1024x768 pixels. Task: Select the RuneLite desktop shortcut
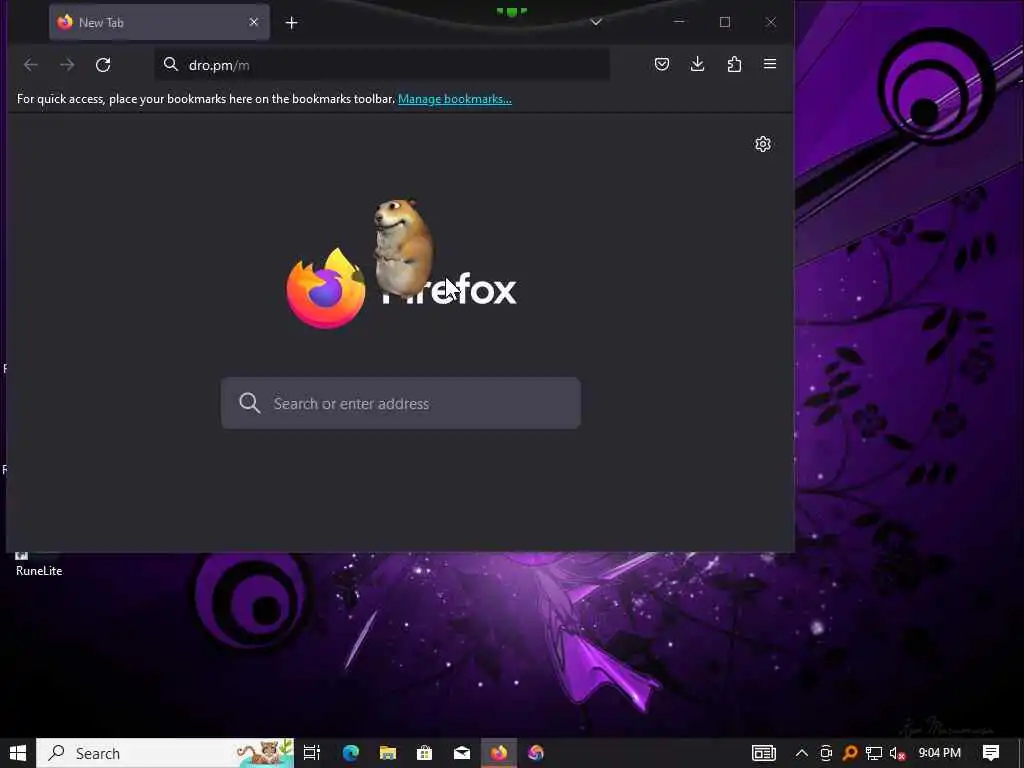coord(39,566)
